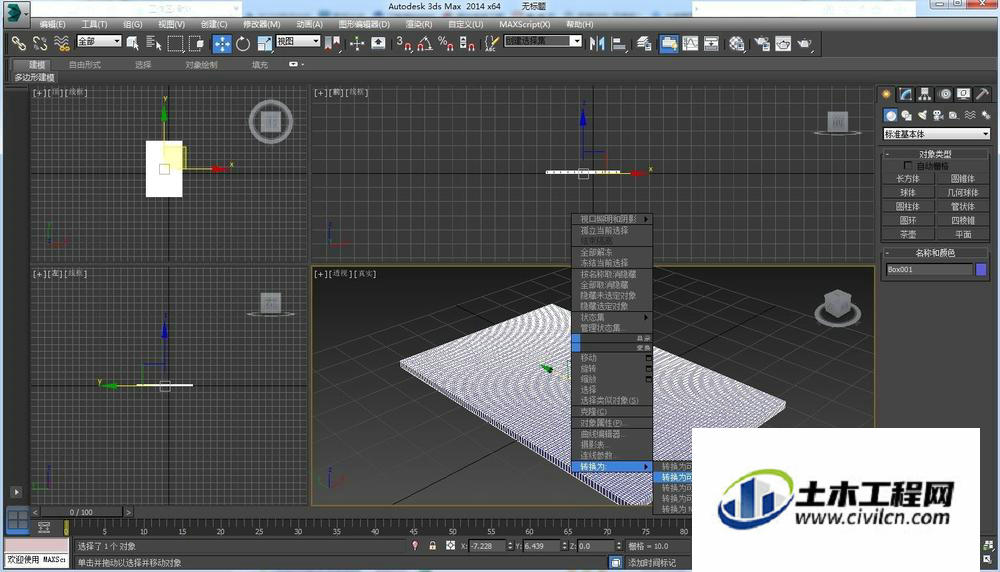Open the 修改器(M) menu

(261, 24)
